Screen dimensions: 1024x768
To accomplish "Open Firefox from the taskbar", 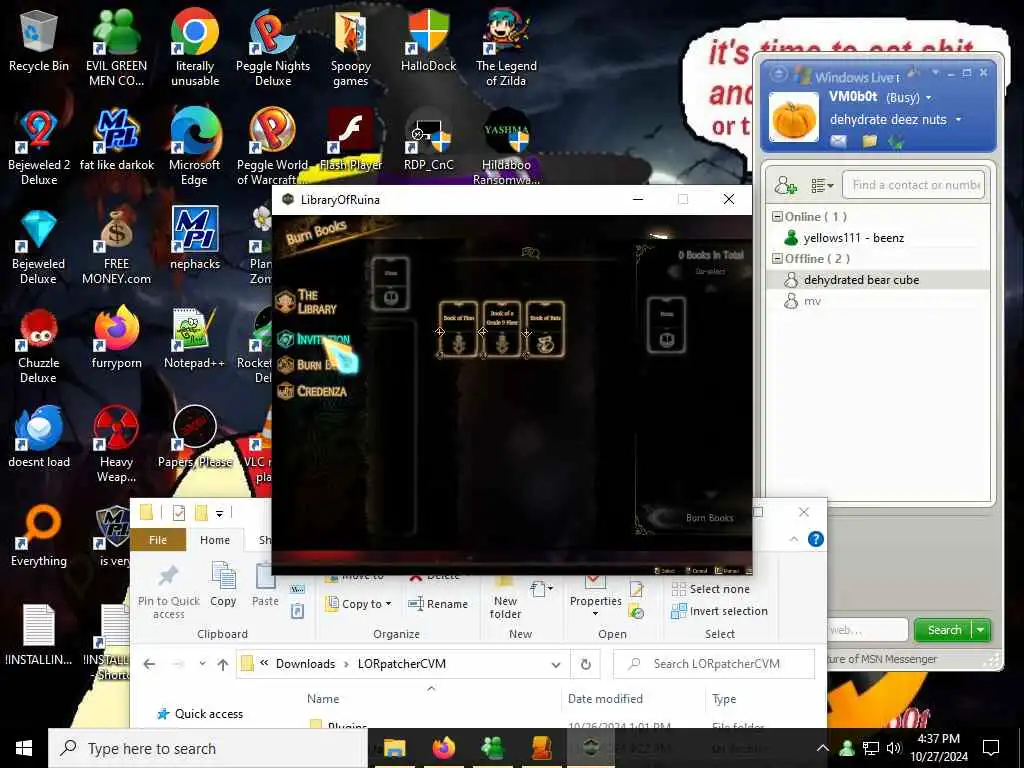I will coord(443,748).
